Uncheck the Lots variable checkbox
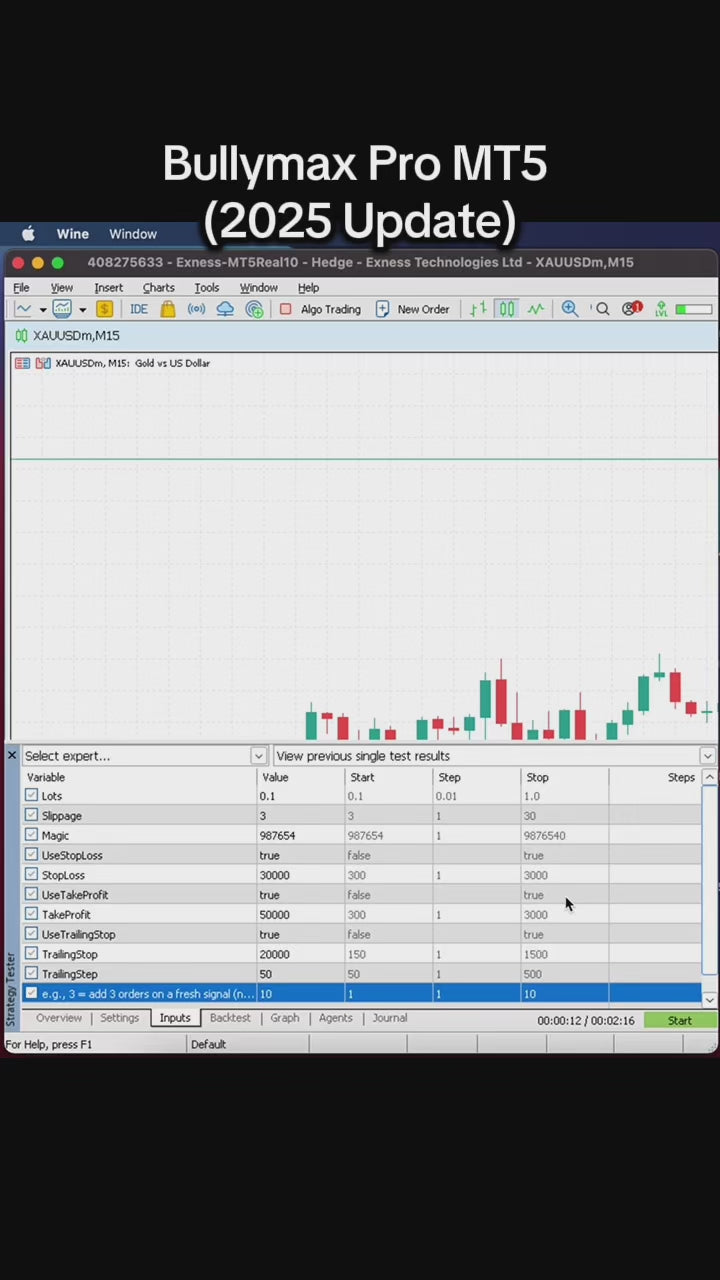This screenshot has height=1280, width=720. coord(31,796)
